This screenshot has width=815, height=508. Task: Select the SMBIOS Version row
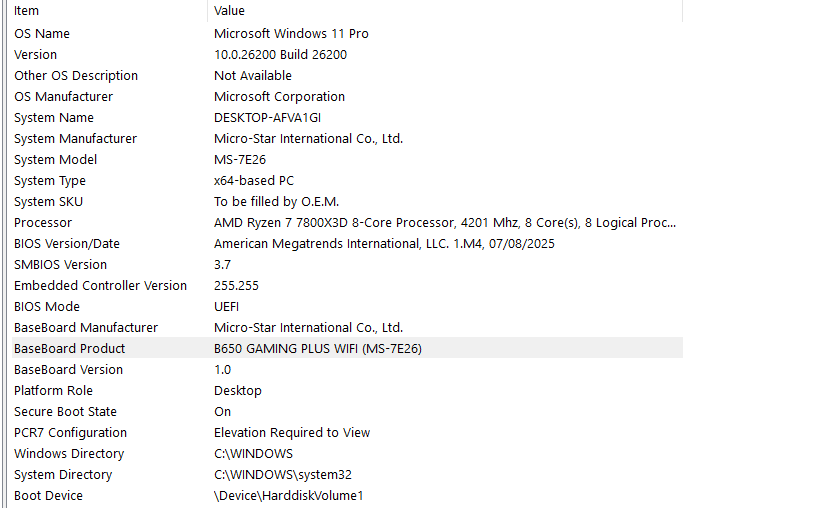click(x=60, y=265)
